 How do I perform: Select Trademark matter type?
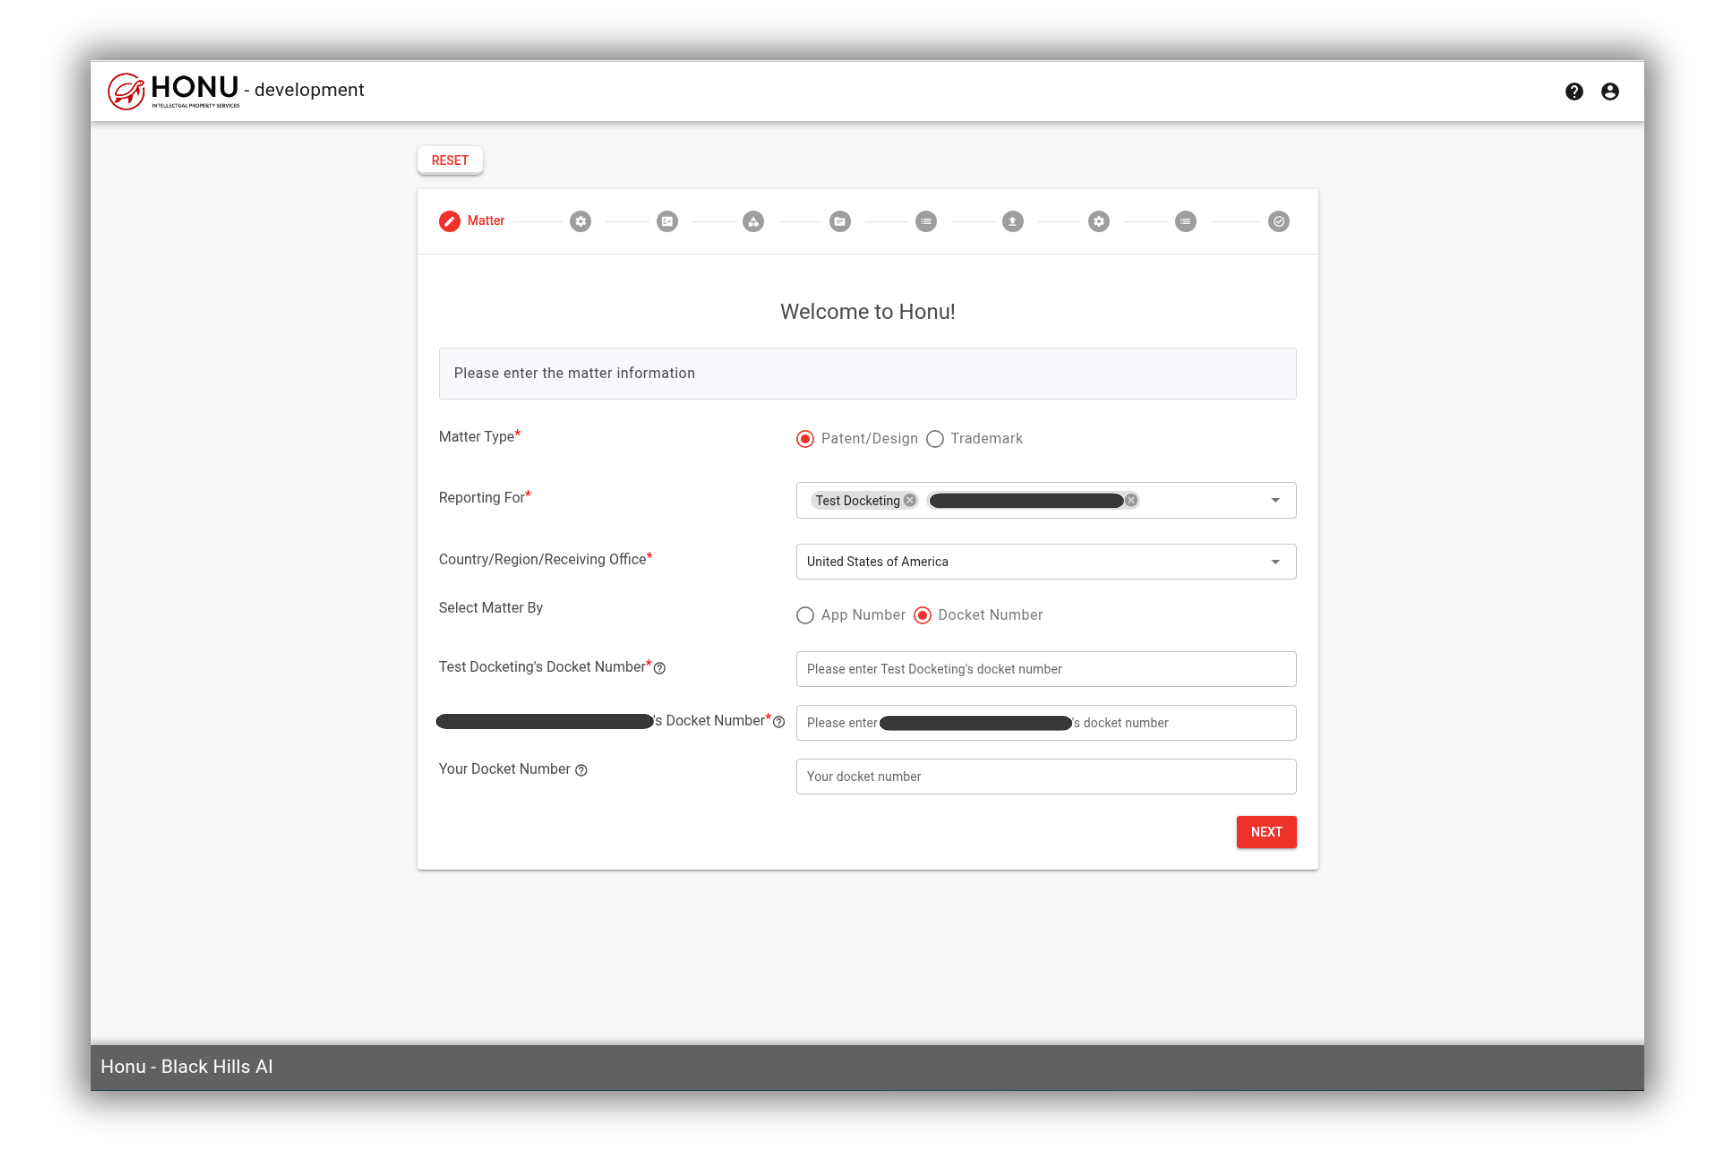(935, 439)
